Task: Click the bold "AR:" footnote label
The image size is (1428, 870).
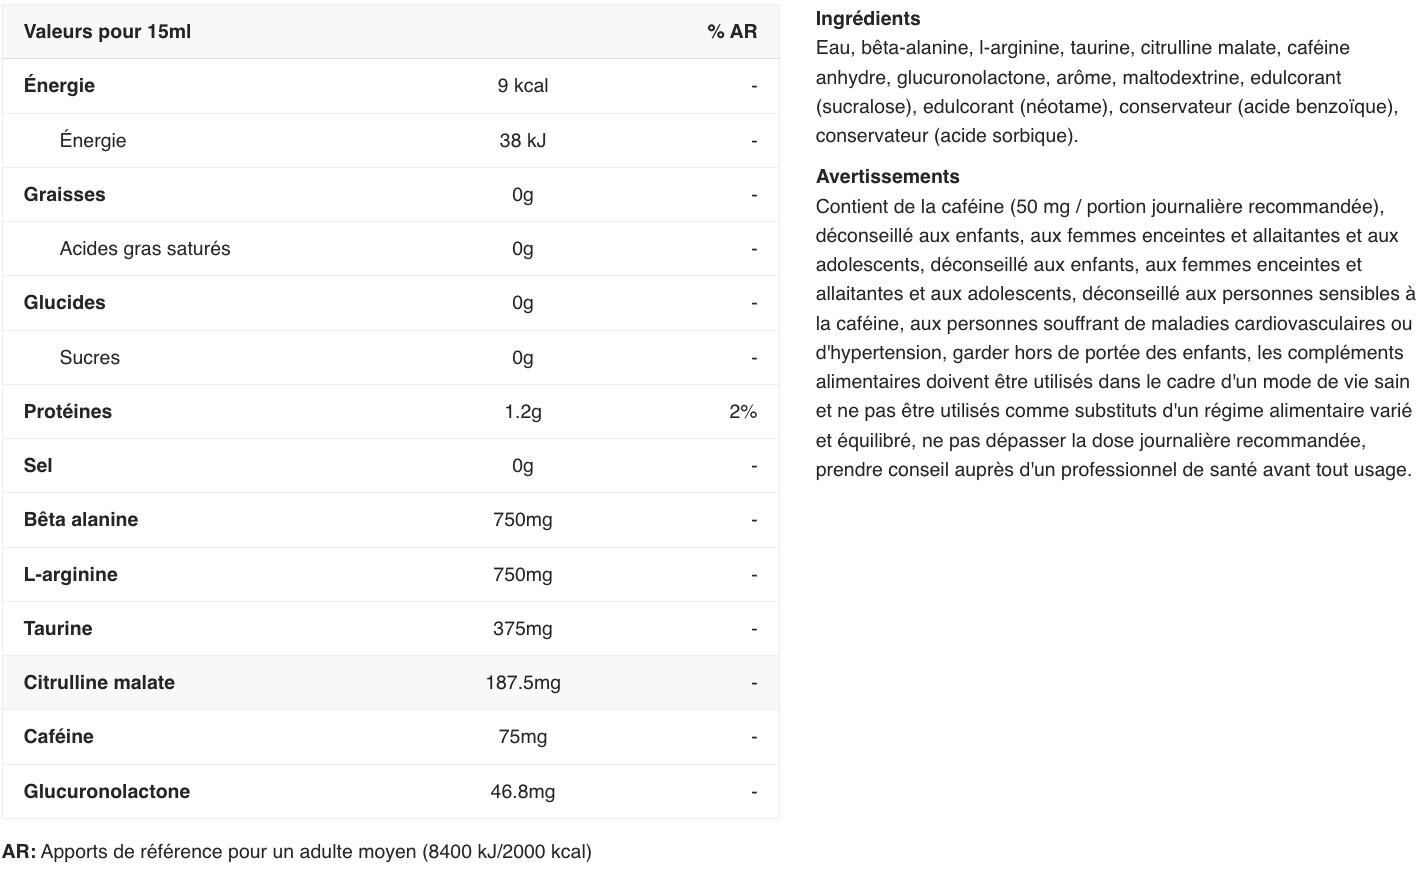Action: click(19, 852)
